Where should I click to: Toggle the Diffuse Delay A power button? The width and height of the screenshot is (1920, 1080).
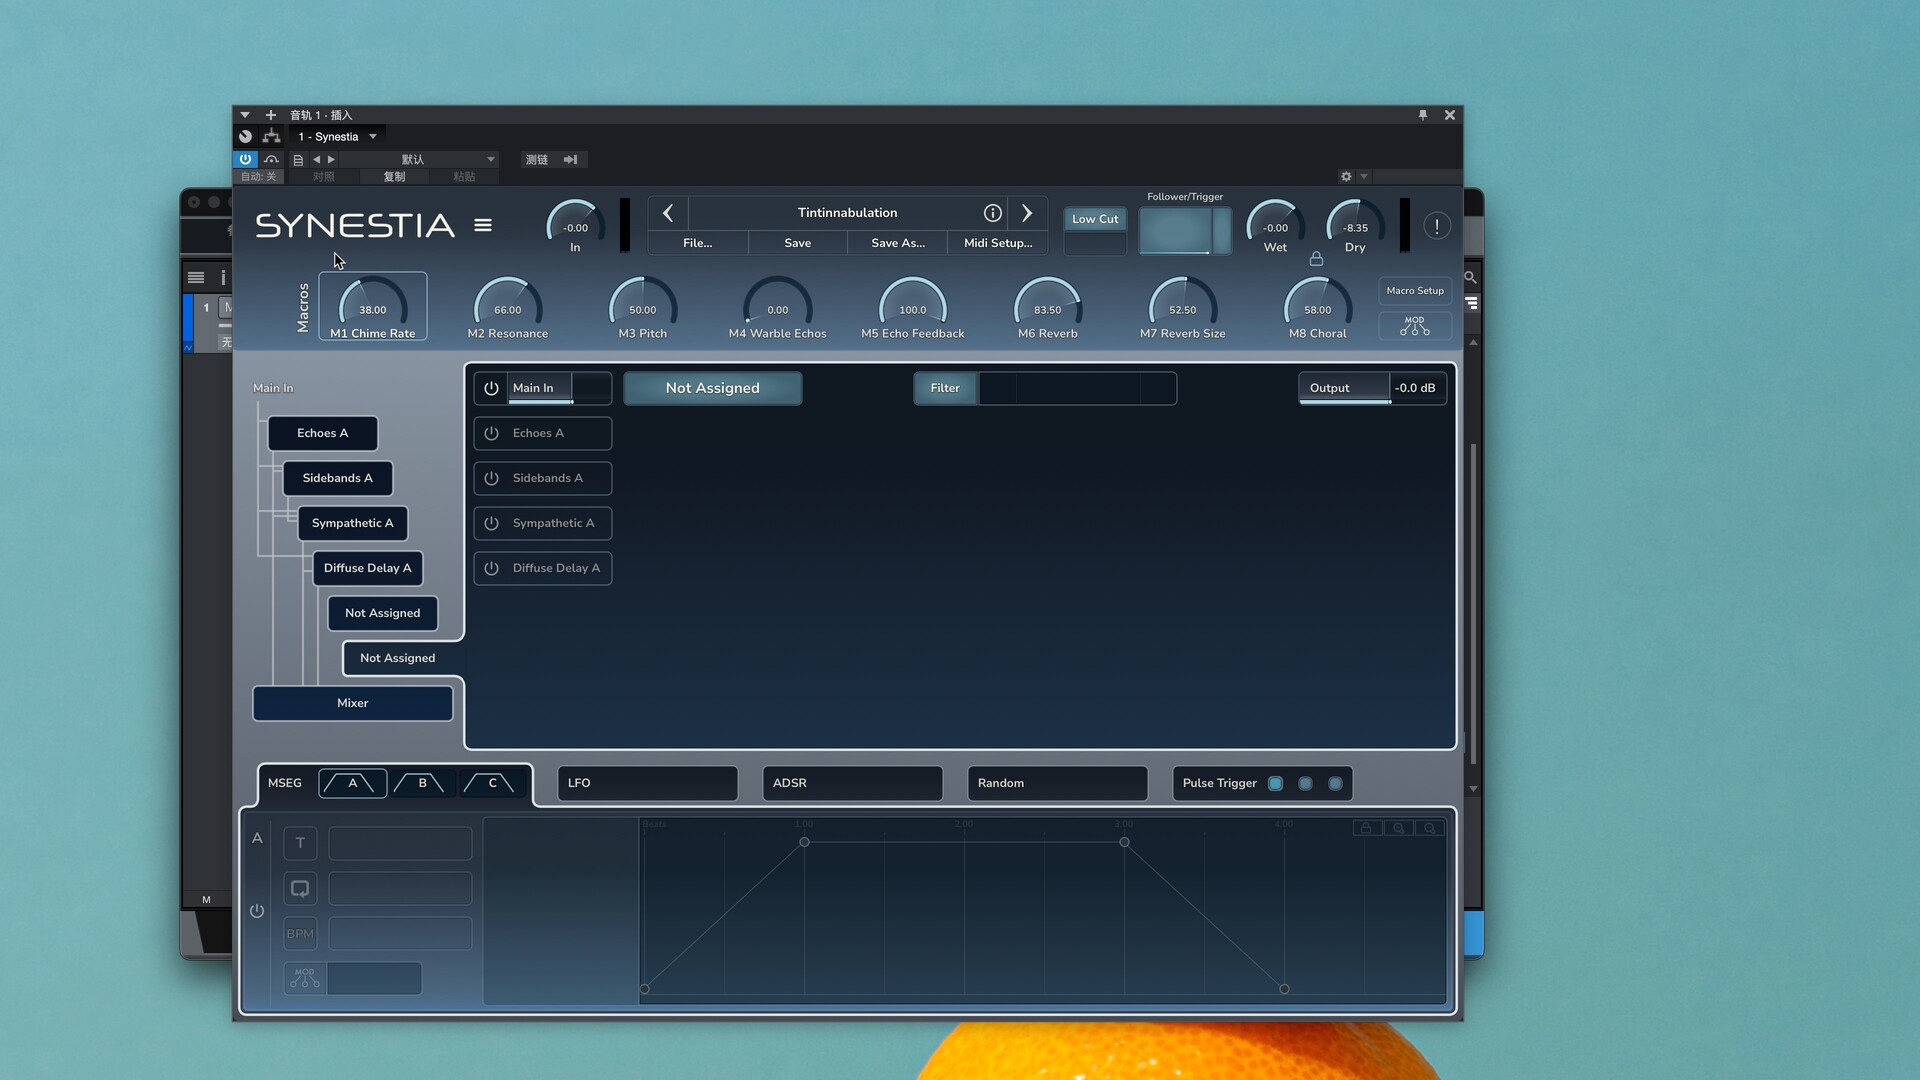coord(491,568)
